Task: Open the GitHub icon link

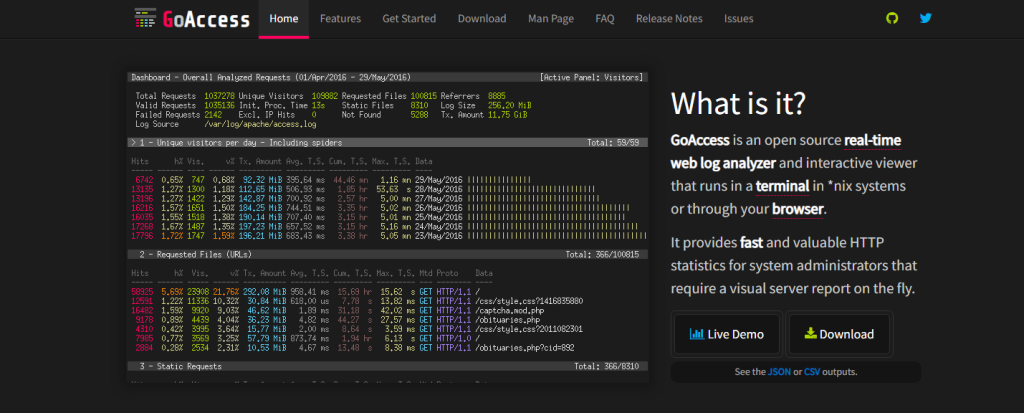Action: pyautogui.click(x=891, y=18)
